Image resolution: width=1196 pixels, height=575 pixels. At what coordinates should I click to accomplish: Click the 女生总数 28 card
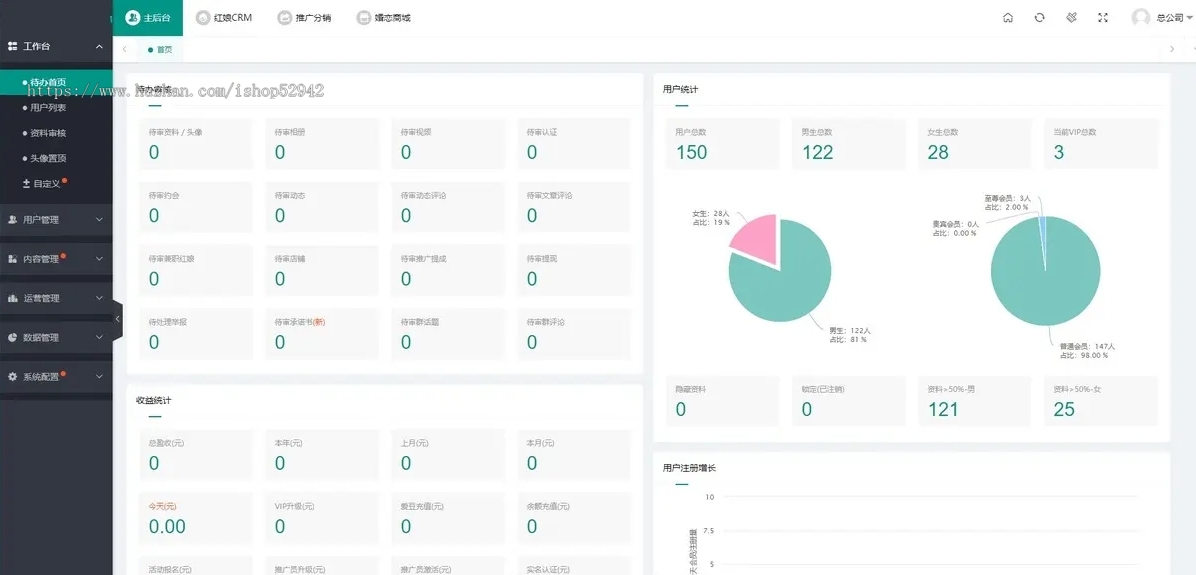pos(975,143)
